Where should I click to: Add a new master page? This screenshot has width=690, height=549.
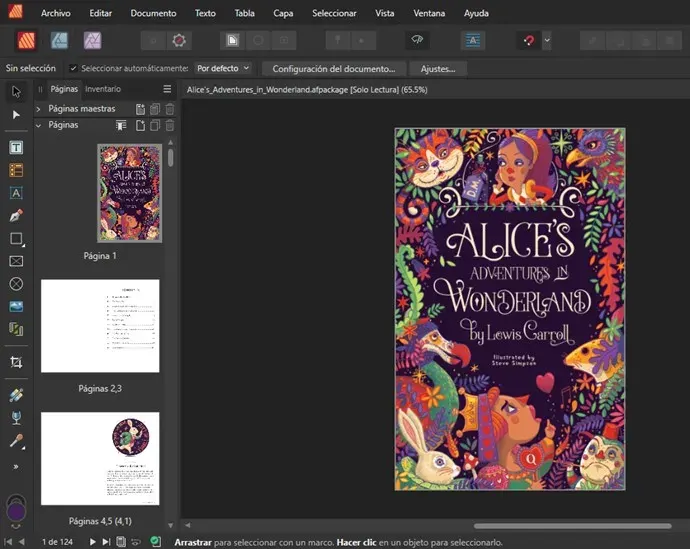click(x=140, y=109)
